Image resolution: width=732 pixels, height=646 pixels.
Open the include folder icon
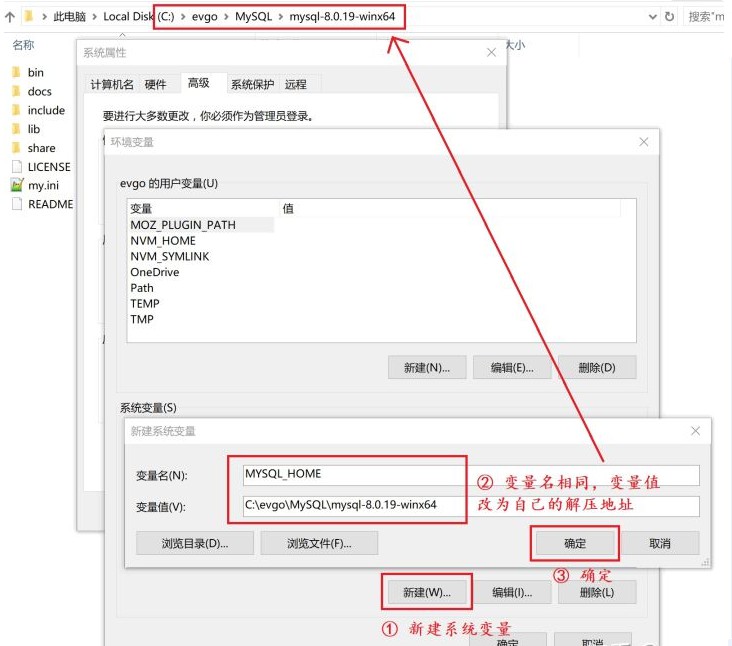pyautogui.click(x=16, y=110)
